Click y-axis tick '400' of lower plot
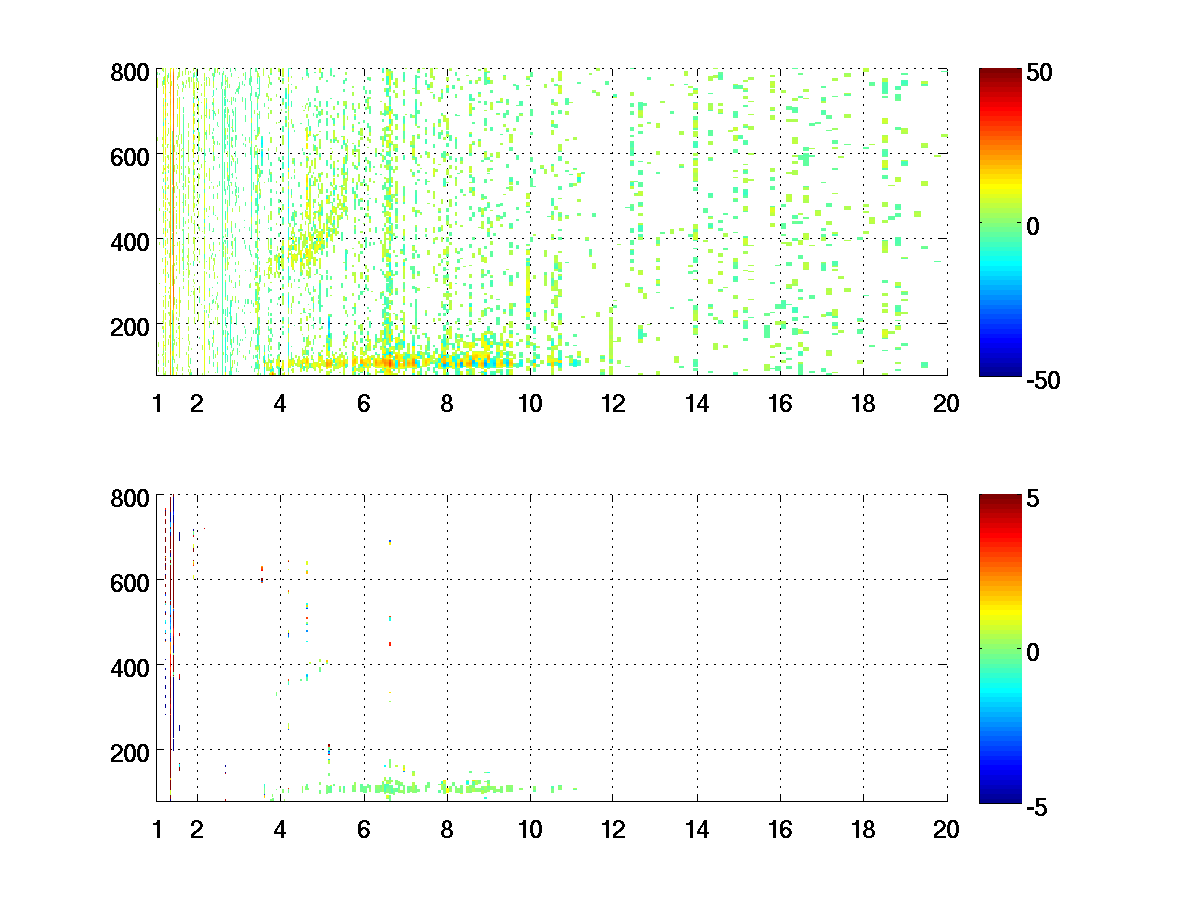This screenshot has height=900, width=1200. (x=130, y=666)
